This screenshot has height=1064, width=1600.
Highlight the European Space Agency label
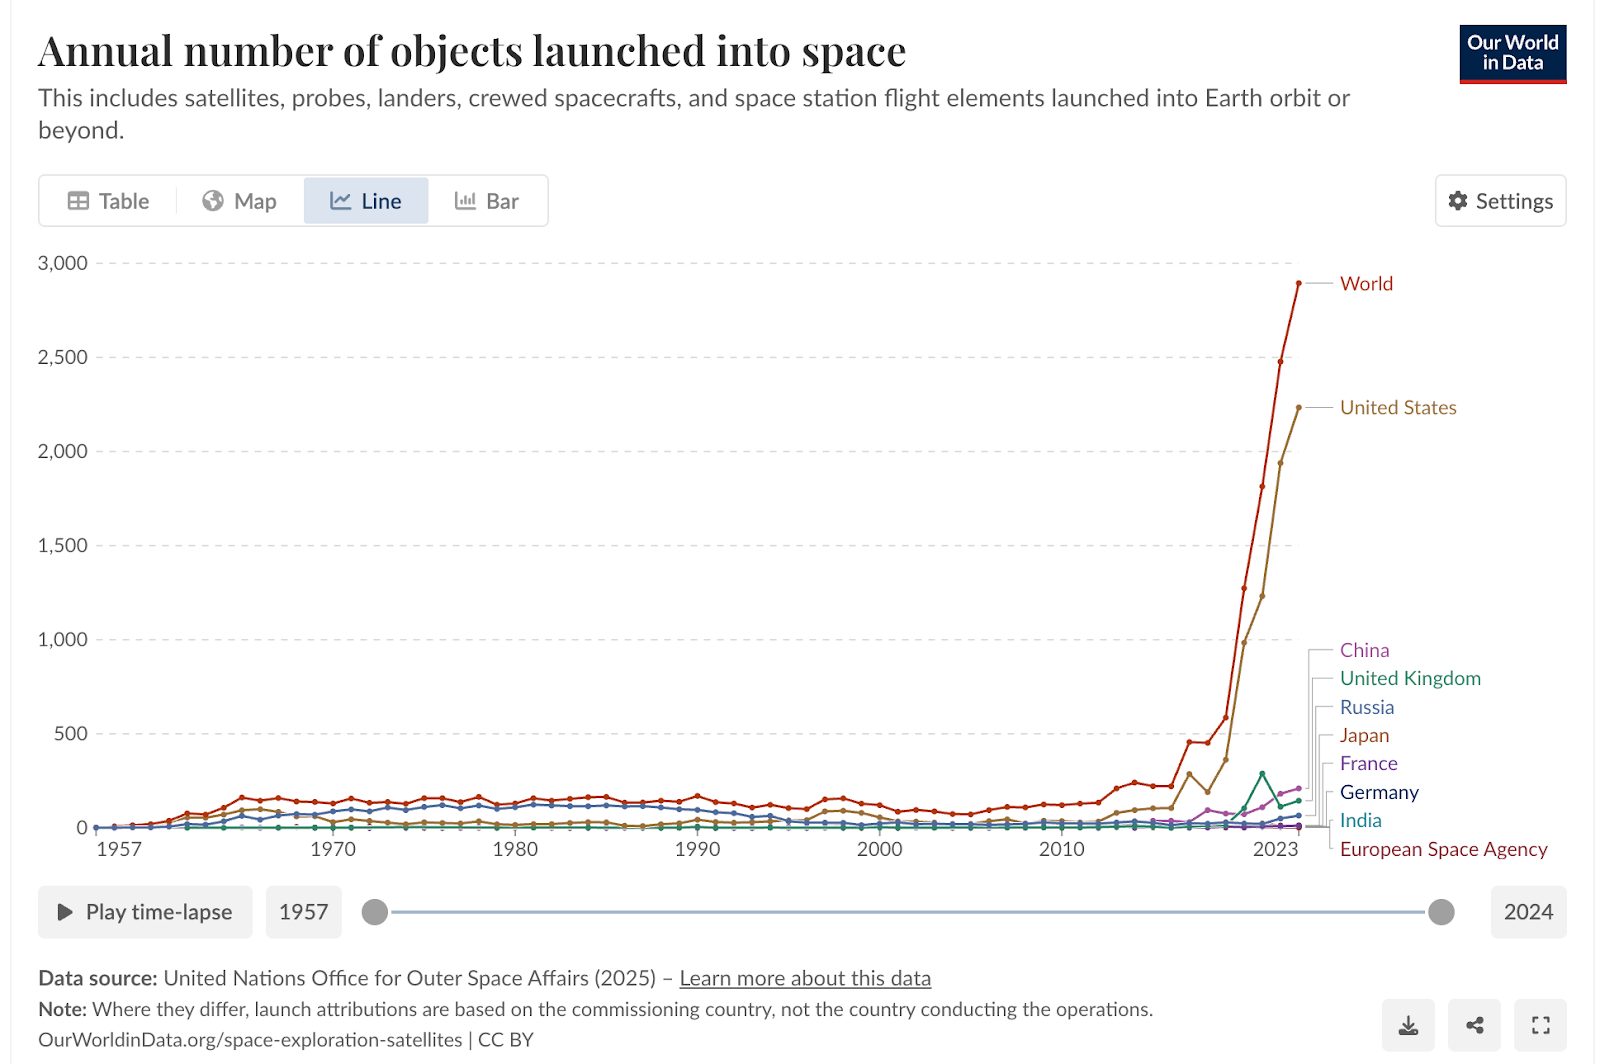click(x=1443, y=849)
